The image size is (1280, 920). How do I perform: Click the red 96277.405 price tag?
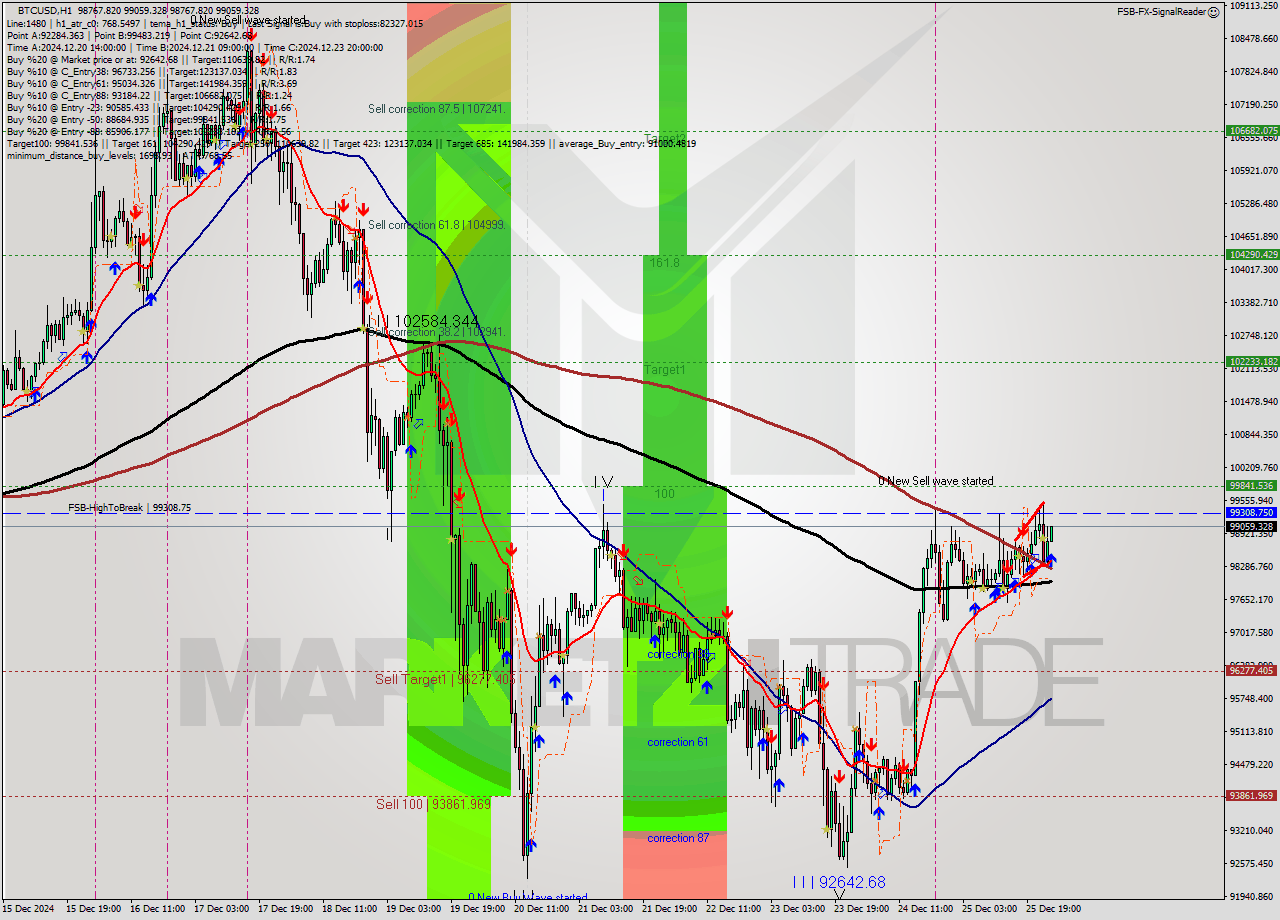click(1252, 671)
